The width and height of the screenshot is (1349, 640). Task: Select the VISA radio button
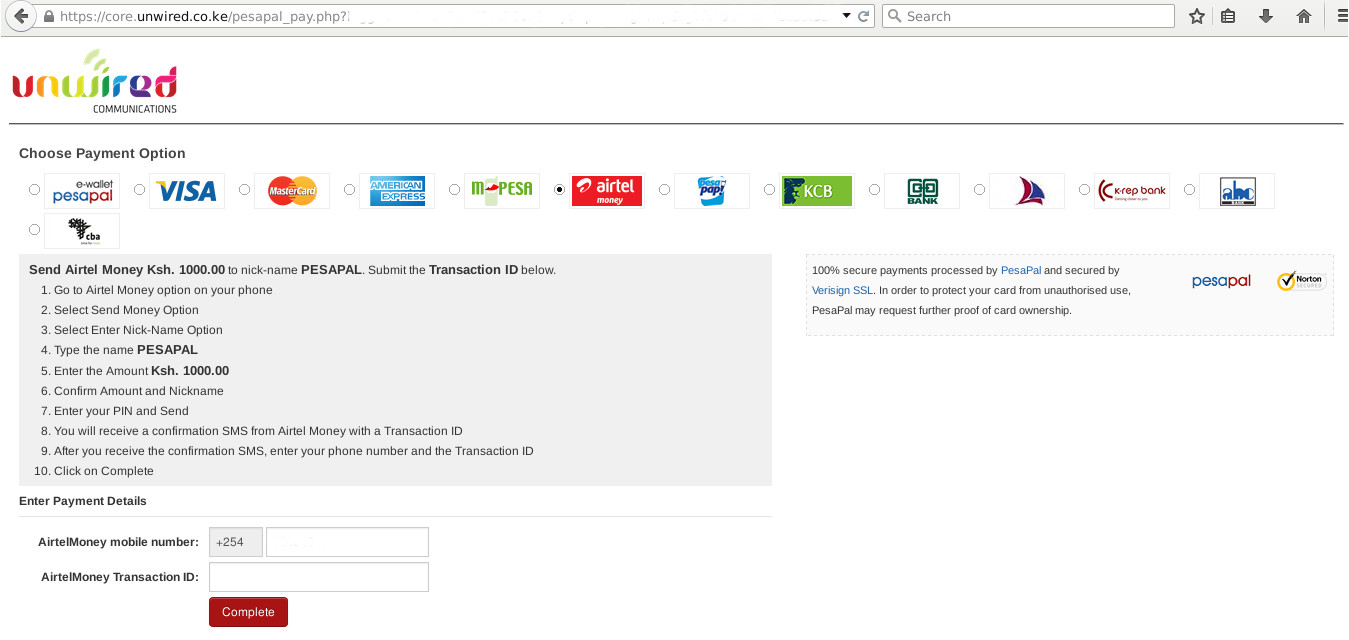pos(140,189)
